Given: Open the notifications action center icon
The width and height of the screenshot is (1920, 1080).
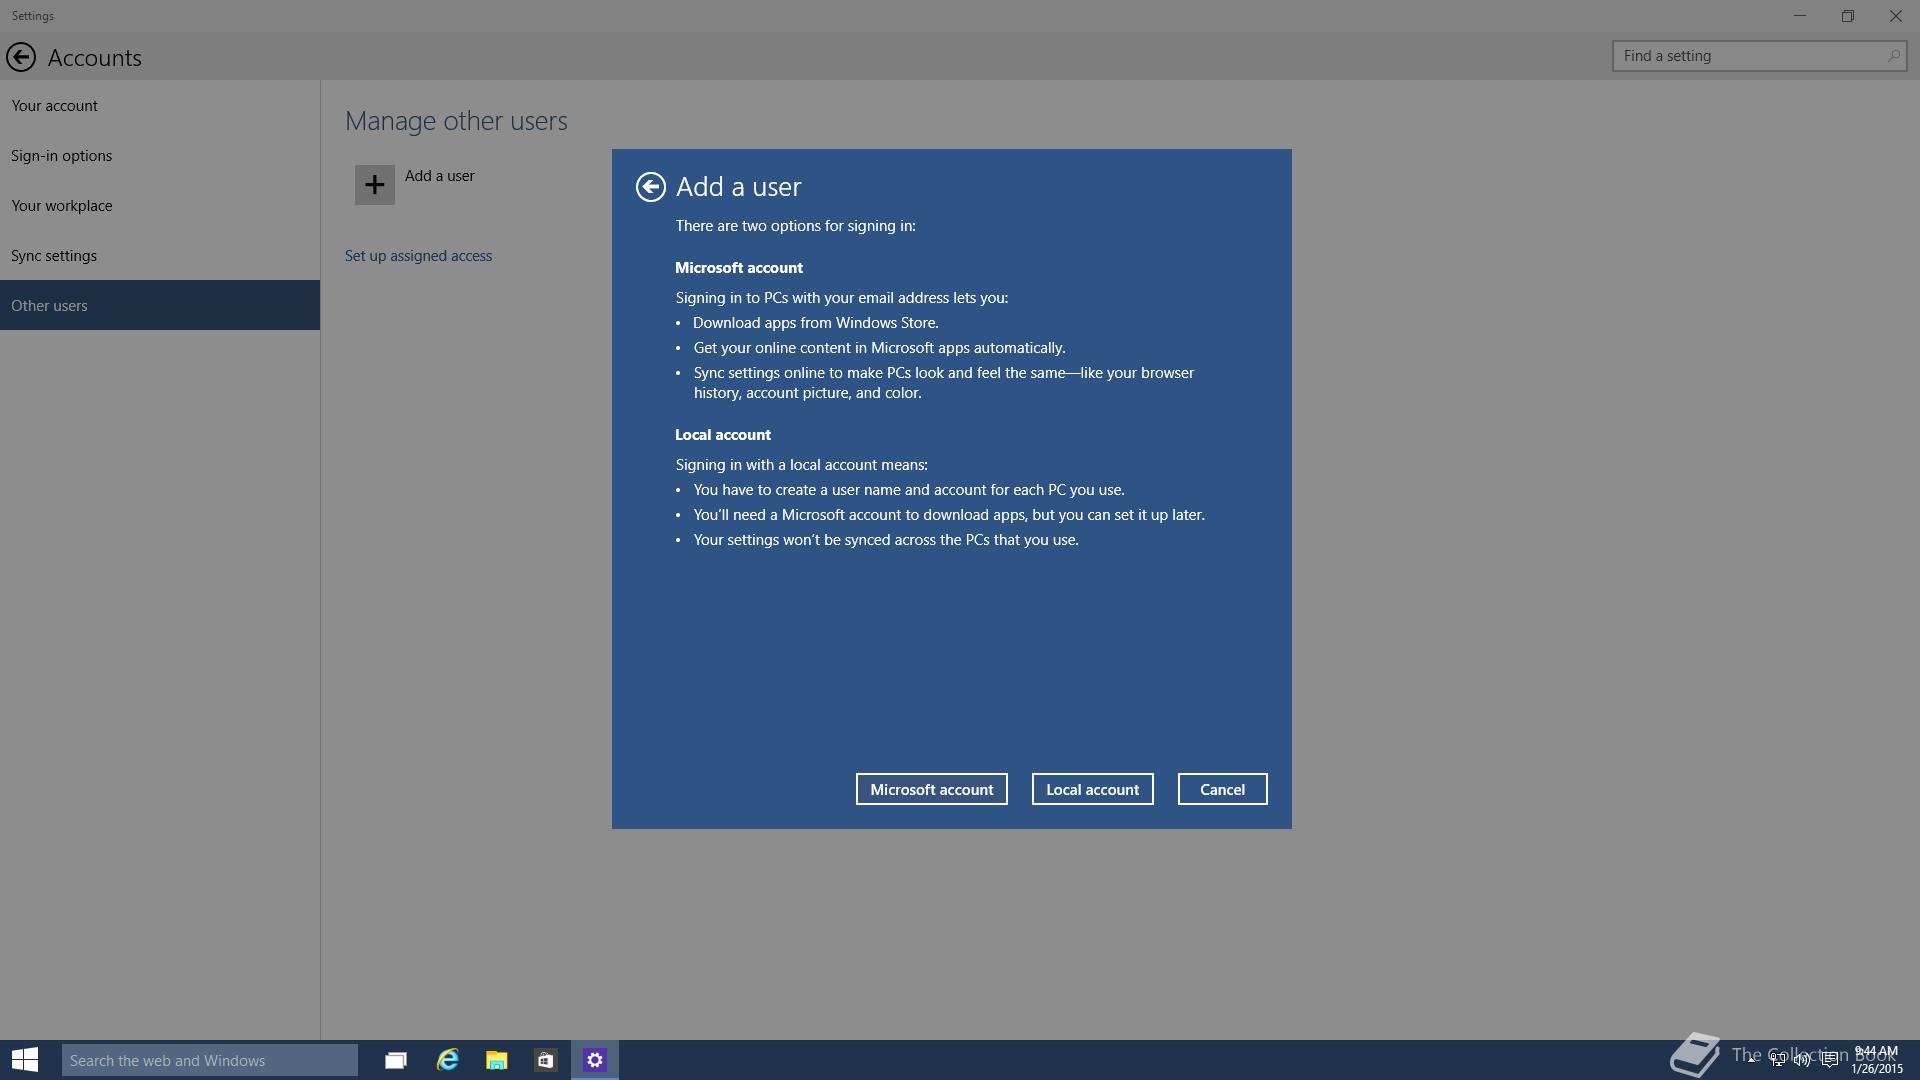Looking at the screenshot, I should pyautogui.click(x=1830, y=1060).
